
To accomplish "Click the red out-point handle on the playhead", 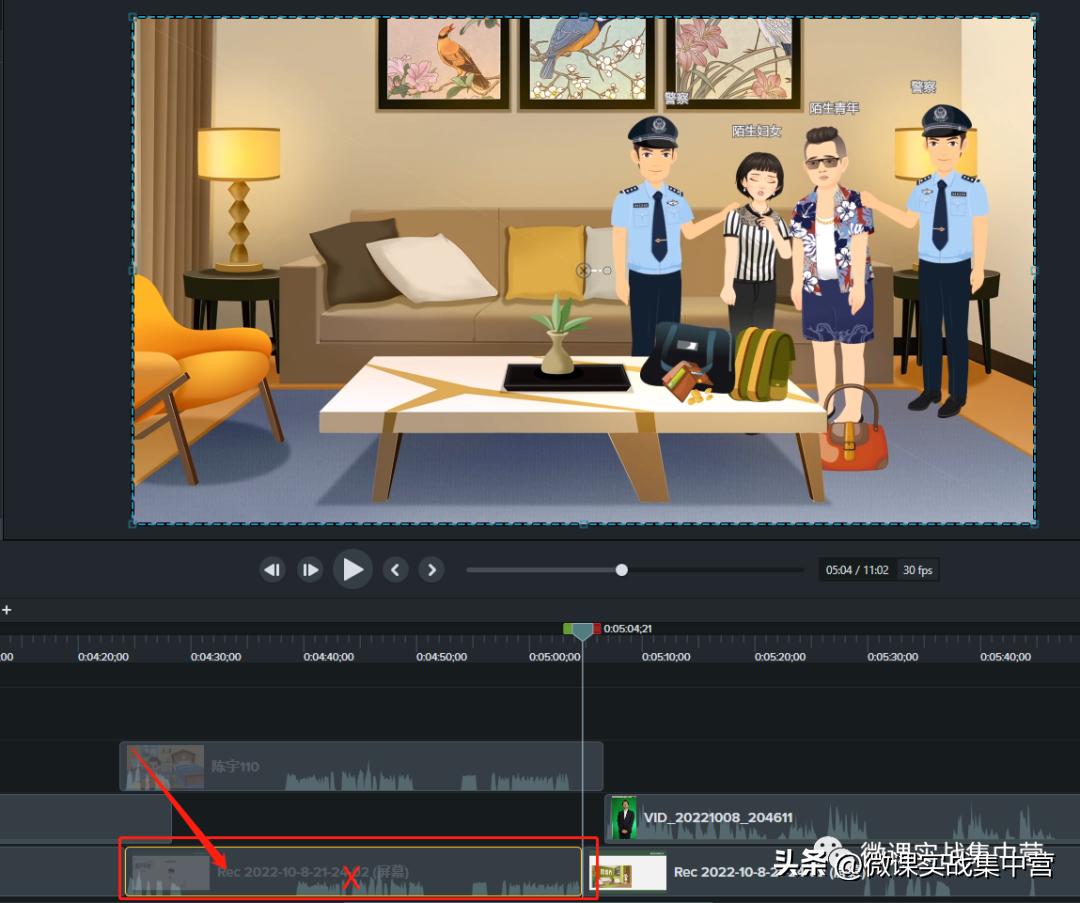I will click(x=596, y=629).
